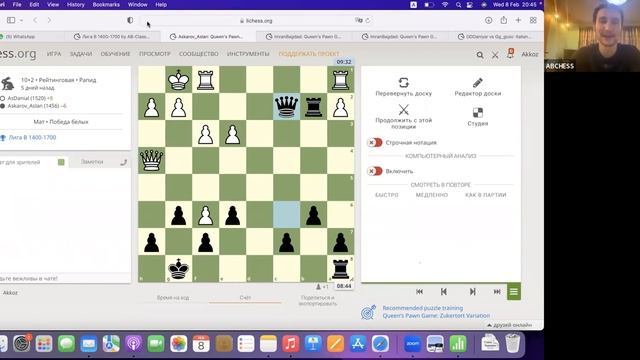Toggle computer analysis Включить switch
This screenshot has height=360, width=640.
tap(375, 171)
